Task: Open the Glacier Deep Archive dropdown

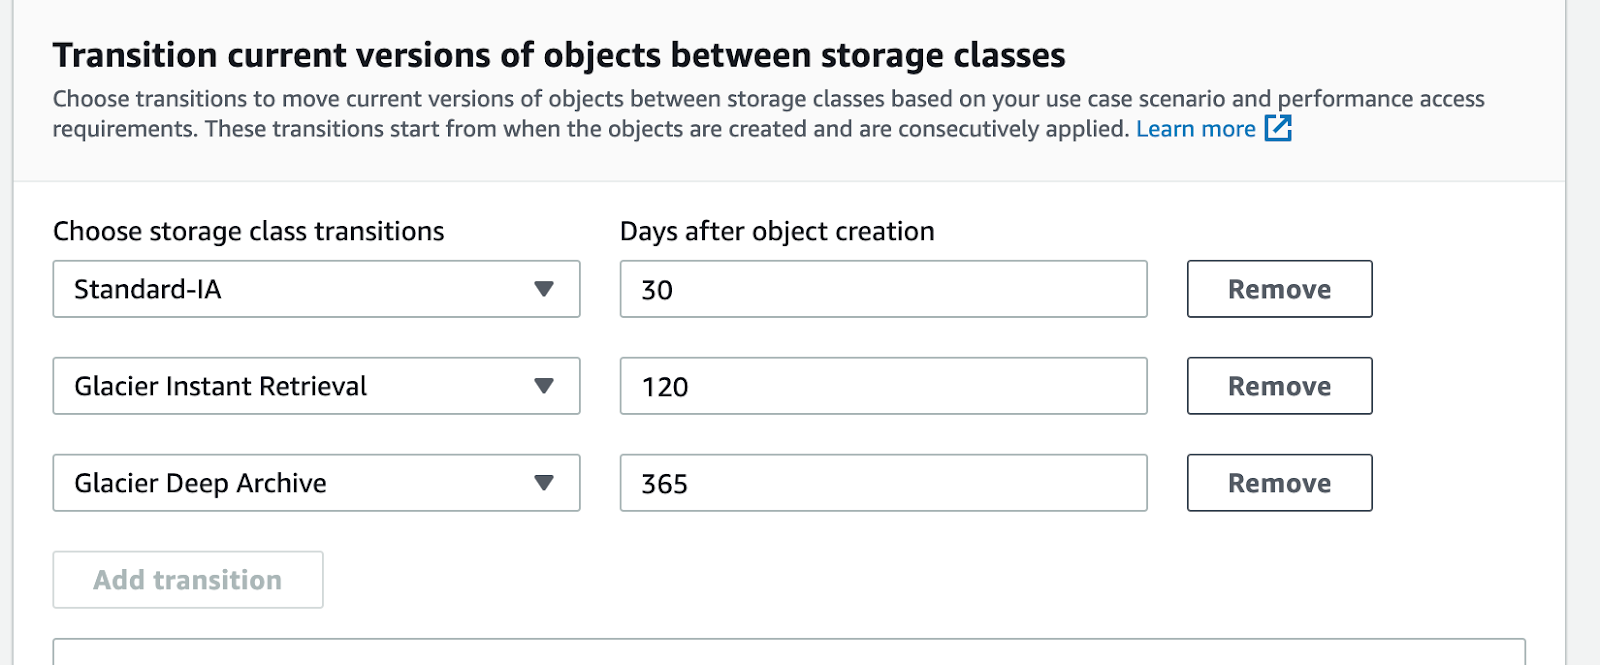Action: pos(316,483)
